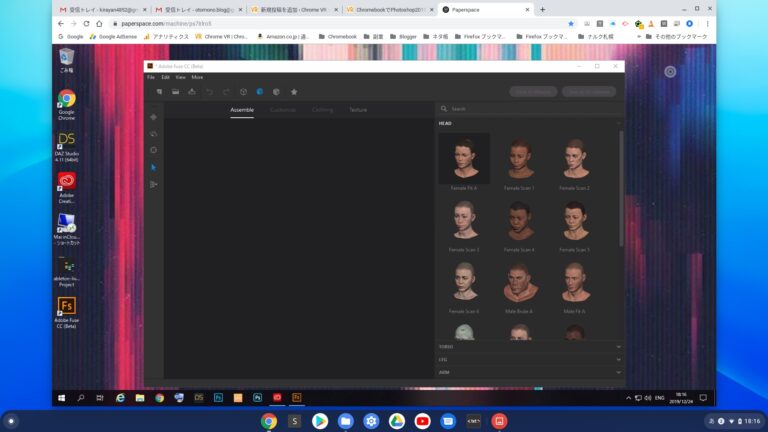Click the circular reset-view icon in the Fuse toolbar
768x432 pixels.
pos(243,92)
